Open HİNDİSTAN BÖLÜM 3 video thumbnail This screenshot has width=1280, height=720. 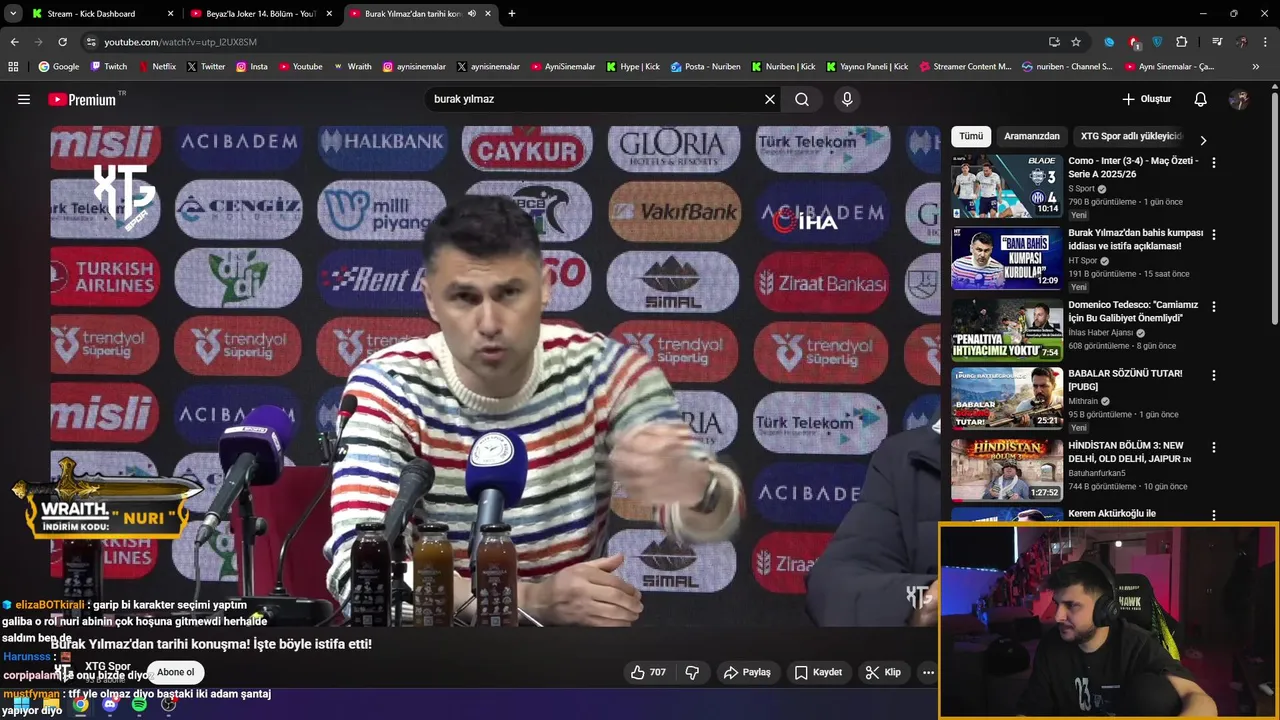1006,470
